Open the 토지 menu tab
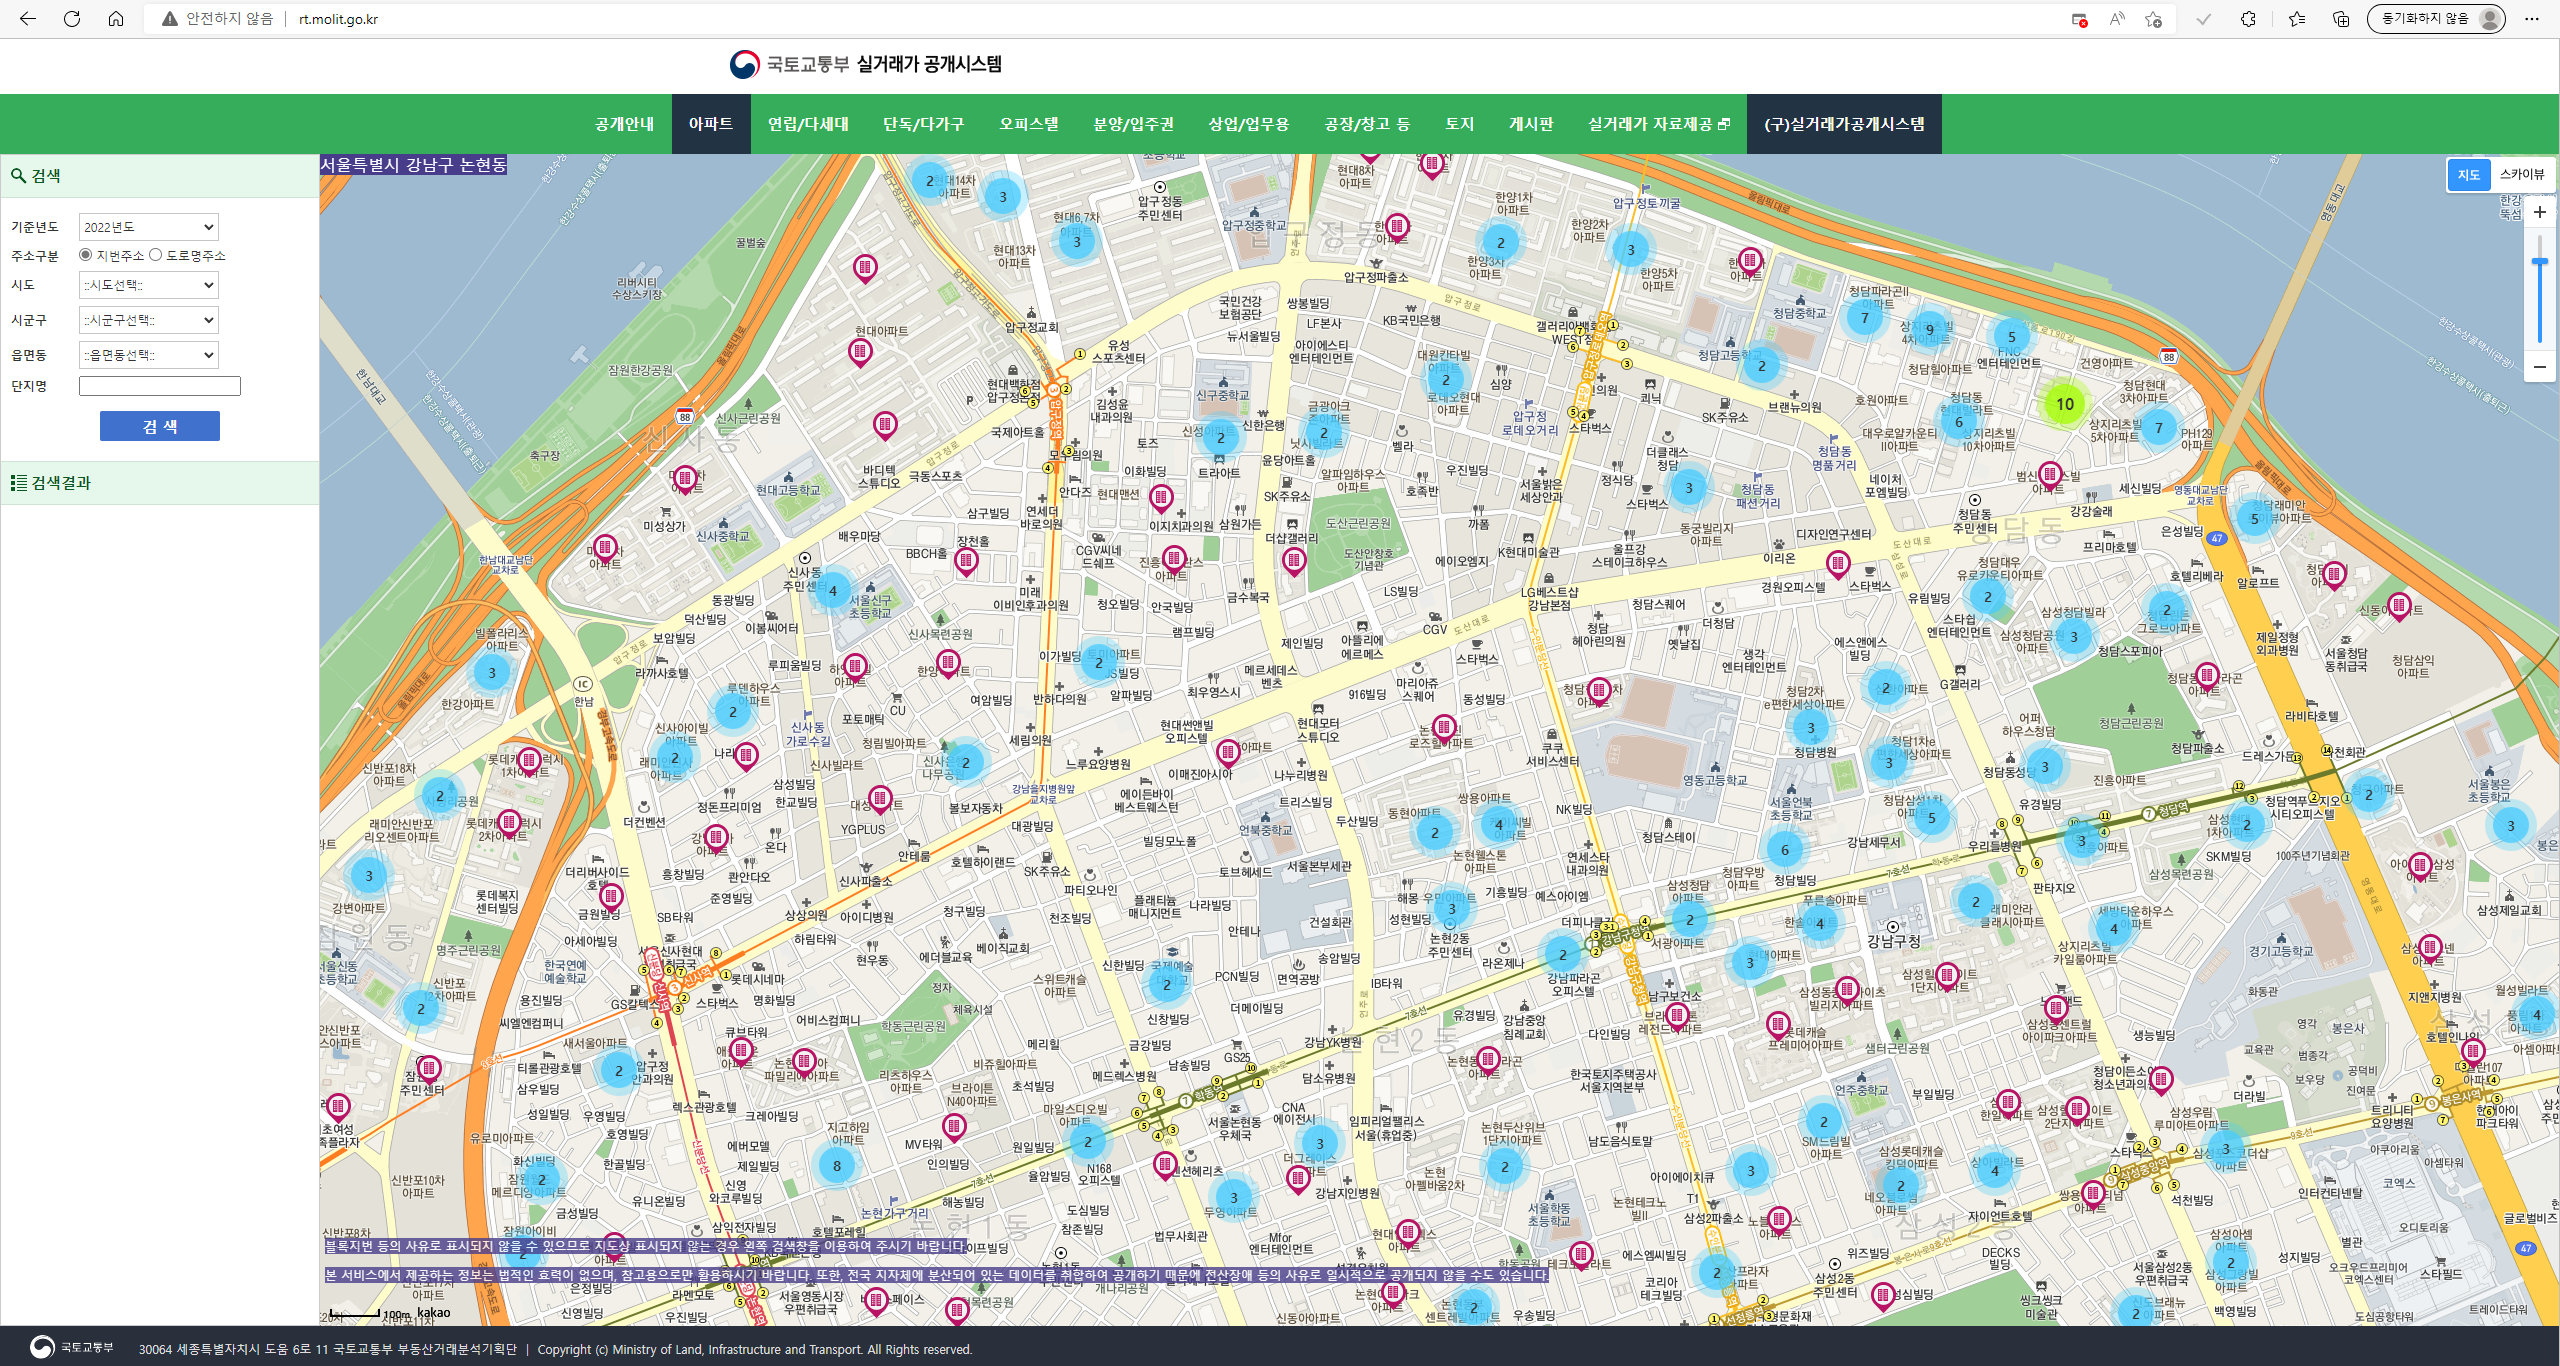The width and height of the screenshot is (2560, 1366). (x=1459, y=124)
